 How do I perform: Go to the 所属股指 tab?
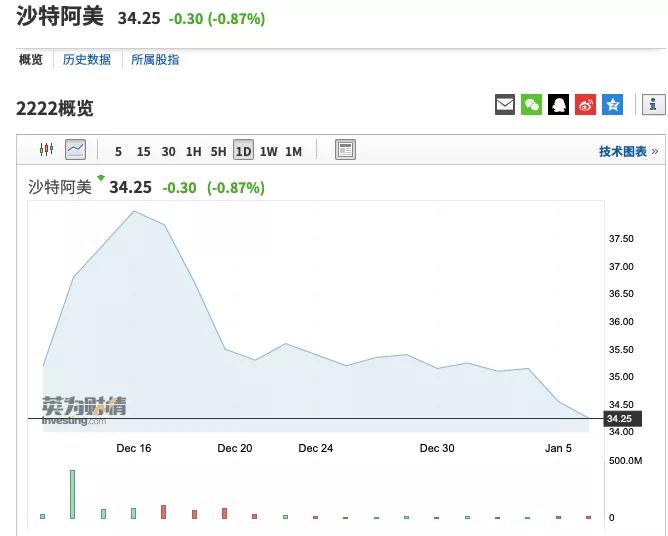pos(156,60)
